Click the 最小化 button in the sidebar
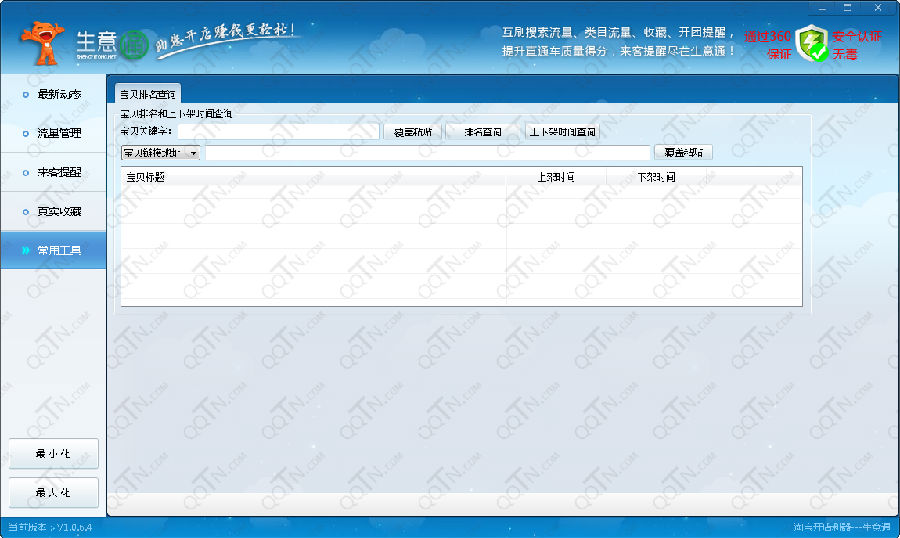Screen dimensions: 900x538 pyautogui.click(x=53, y=453)
